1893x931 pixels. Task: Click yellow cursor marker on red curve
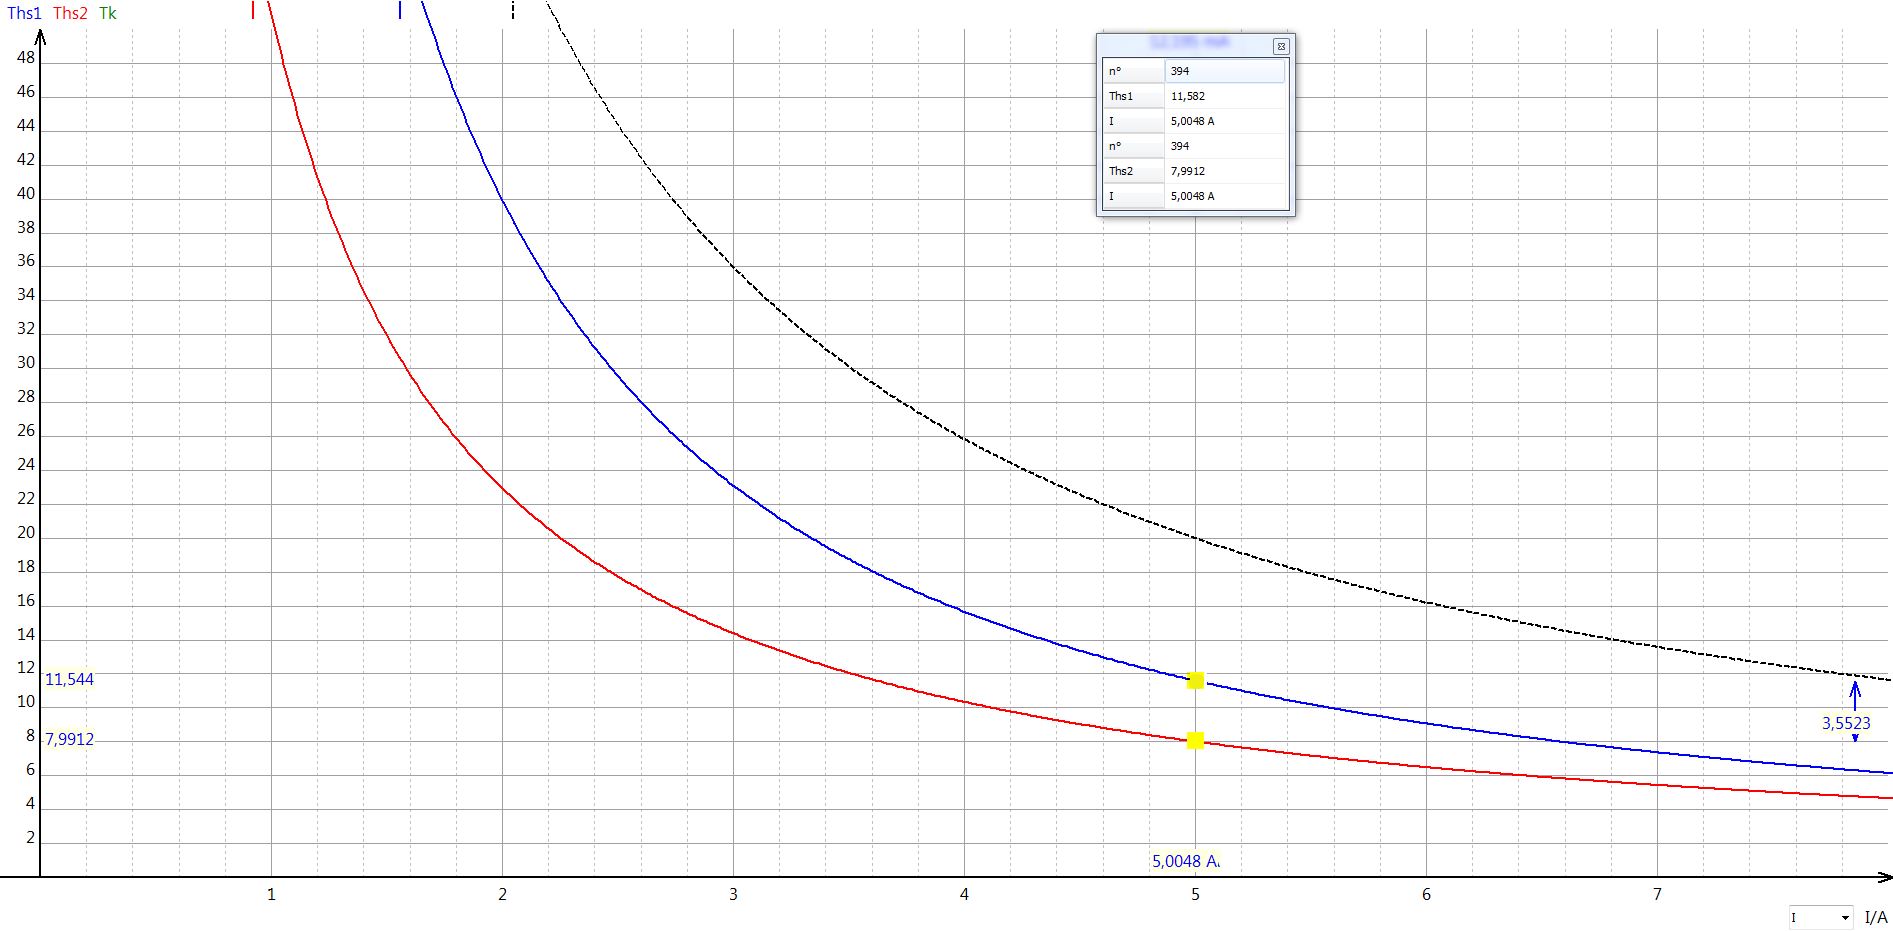pos(1195,741)
